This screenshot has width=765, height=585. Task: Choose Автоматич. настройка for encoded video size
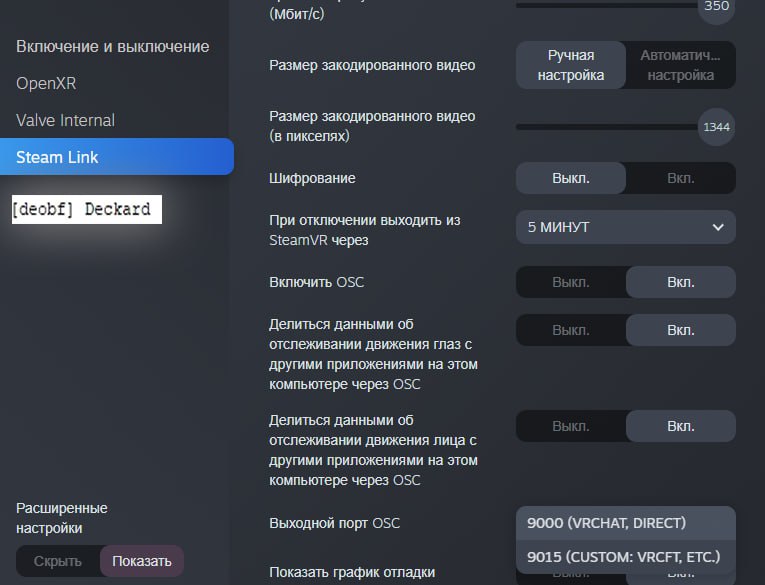[x=680, y=65]
